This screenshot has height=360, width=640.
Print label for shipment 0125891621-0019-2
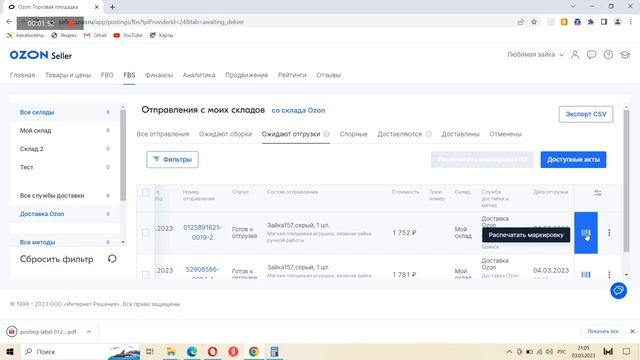[x=586, y=233]
